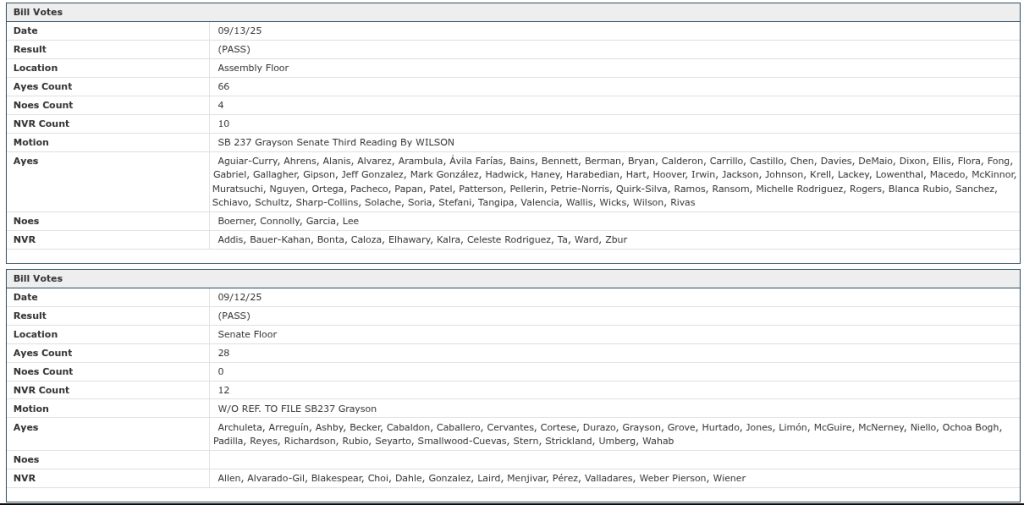Click the name Rivas in Ayes list
The width and height of the screenshot is (1024, 505).
(x=681, y=203)
